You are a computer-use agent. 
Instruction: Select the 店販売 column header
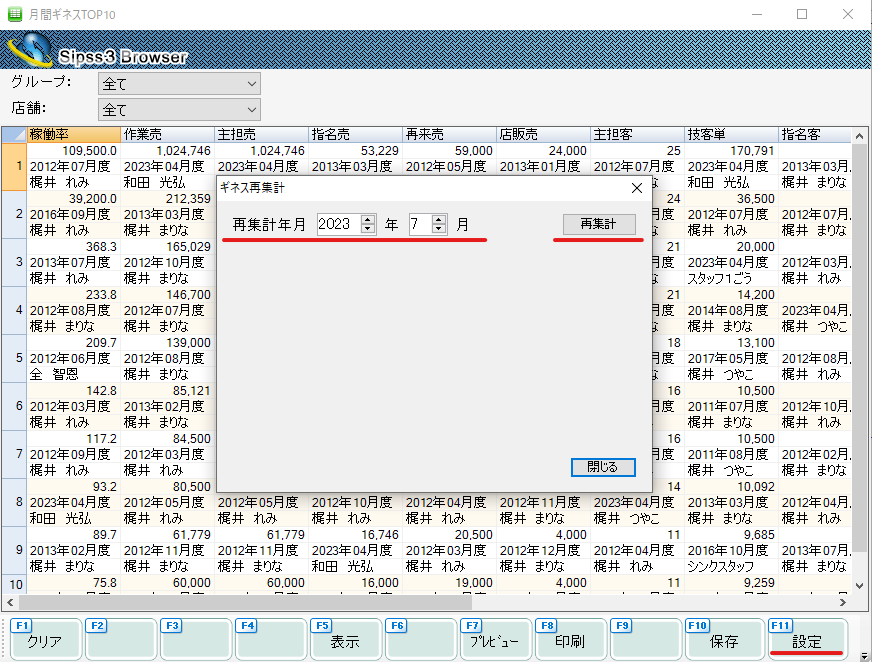point(543,135)
